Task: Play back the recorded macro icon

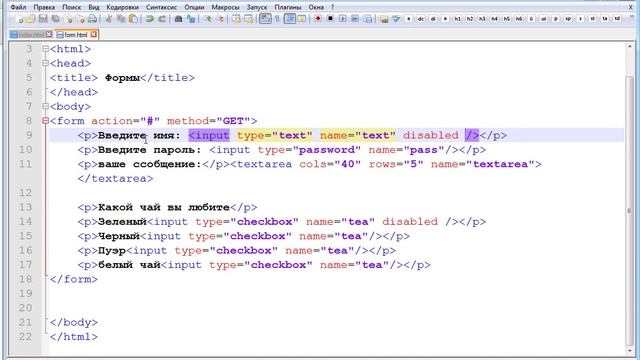Action: (342, 19)
